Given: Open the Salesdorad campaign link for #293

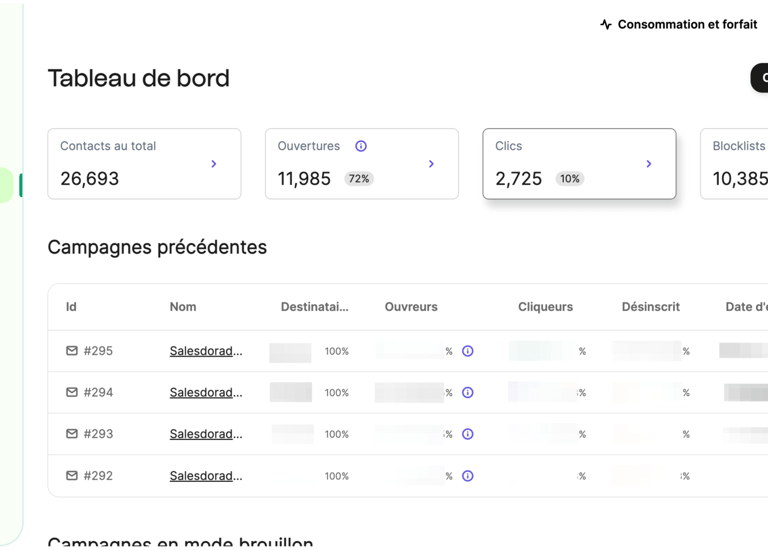Looking at the screenshot, I should pyautogui.click(x=206, y=434).
